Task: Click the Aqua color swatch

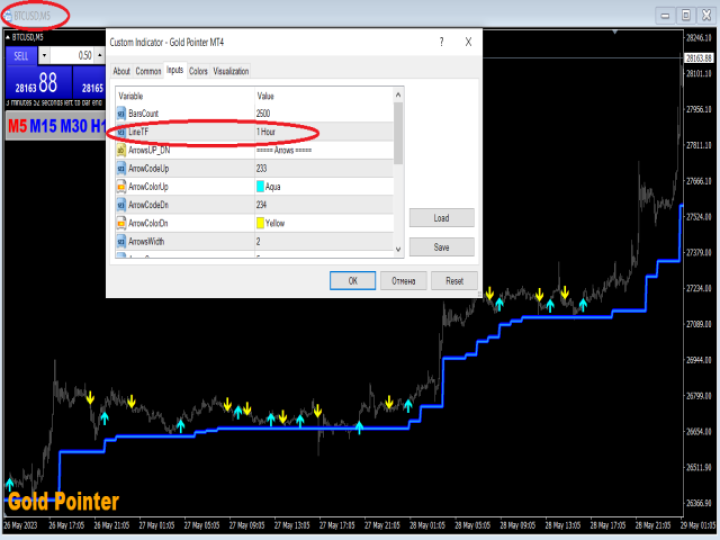Action: point(260,186)
